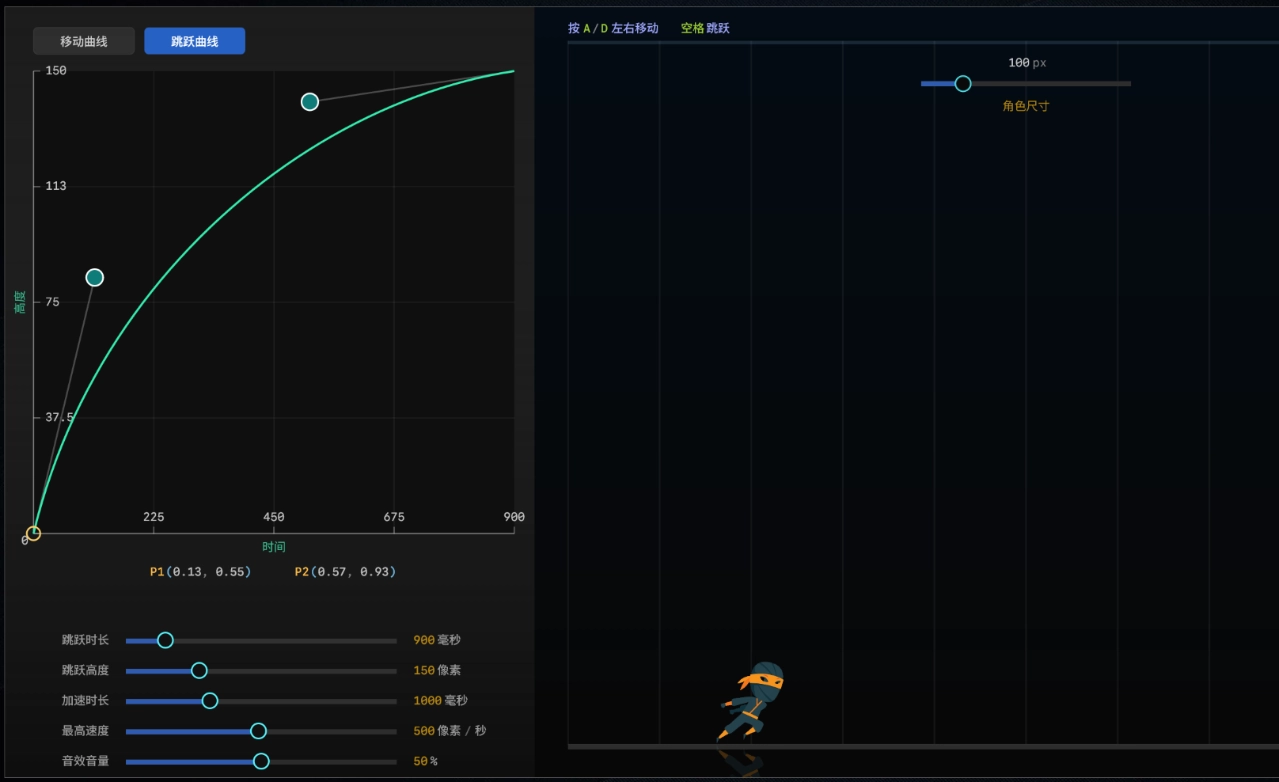
Task: Click the P2 bezier control handle
Action: (310, 101)
